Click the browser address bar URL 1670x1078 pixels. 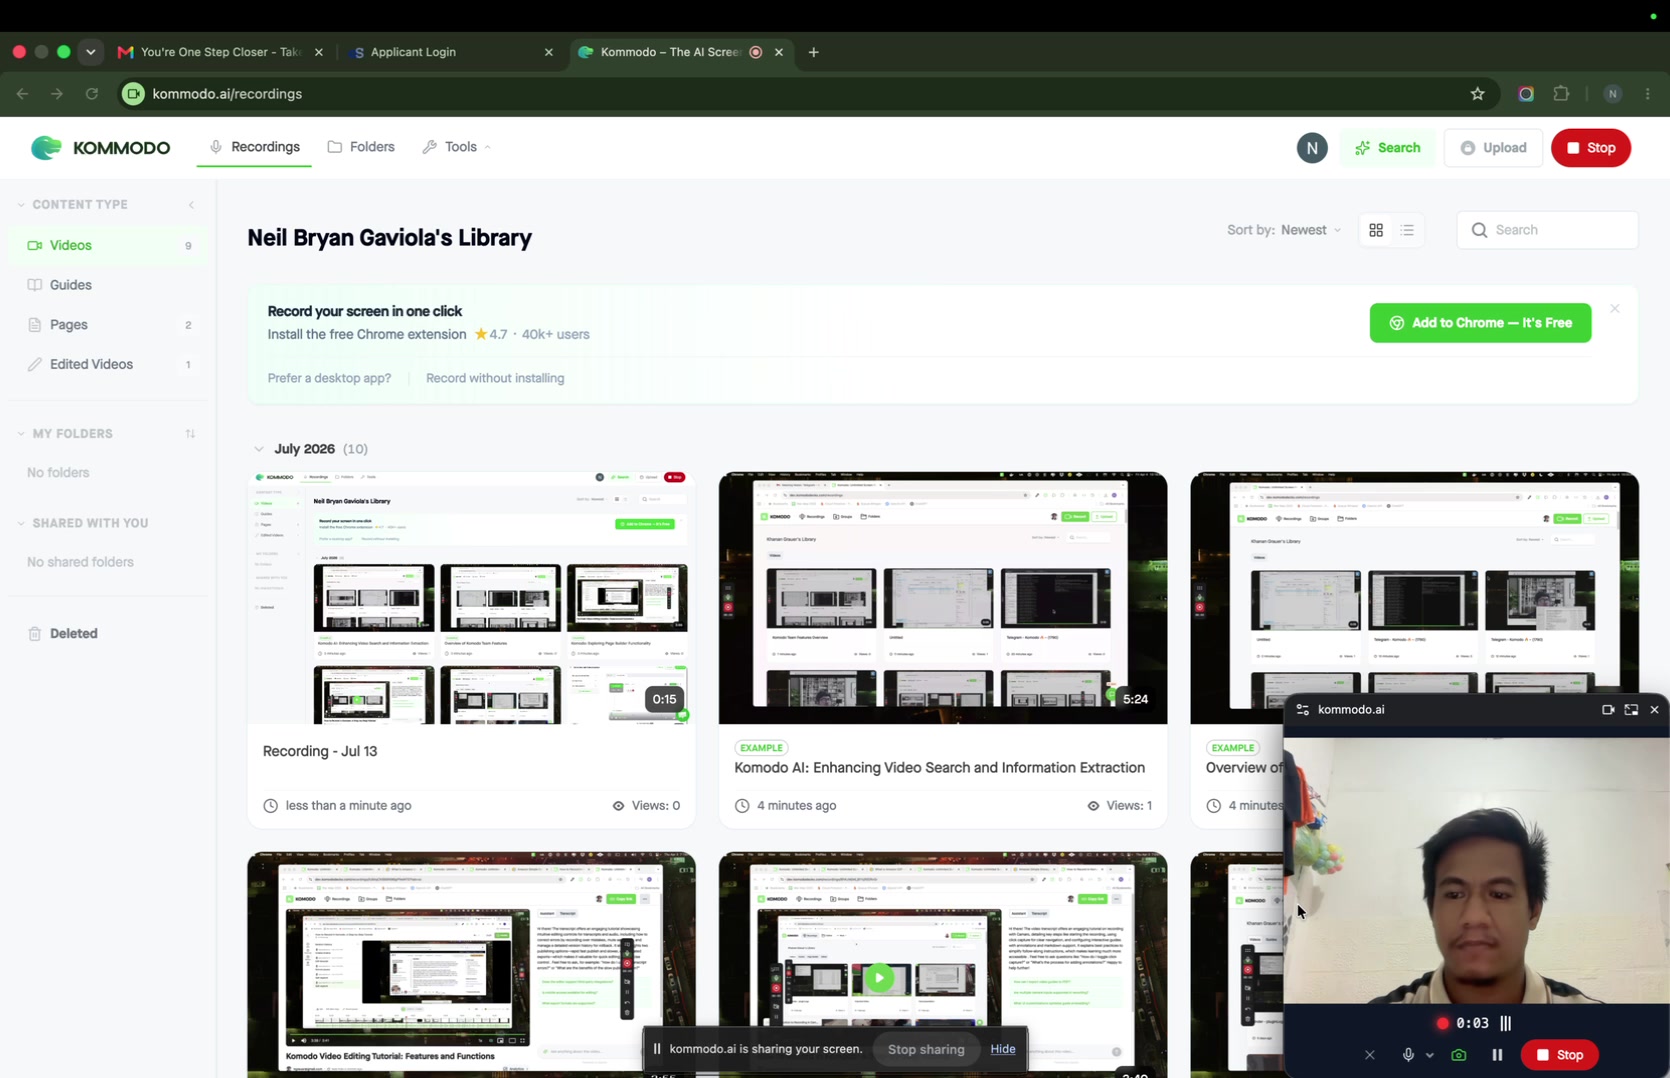point(227,94)
